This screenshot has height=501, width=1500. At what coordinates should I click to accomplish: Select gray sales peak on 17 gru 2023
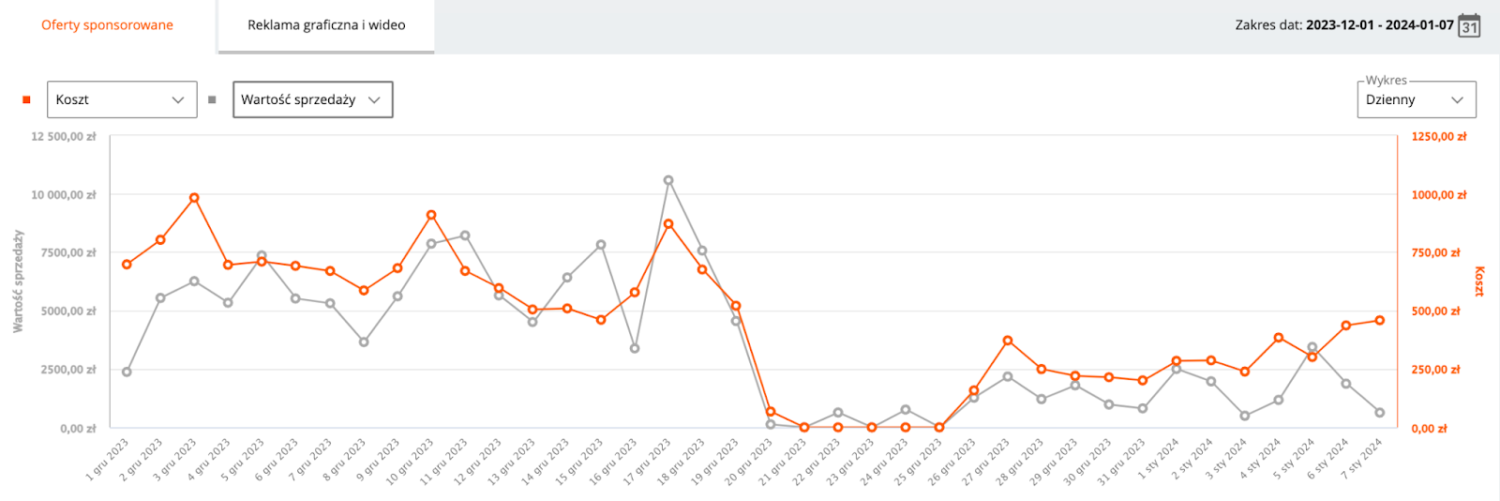(668, 180)
